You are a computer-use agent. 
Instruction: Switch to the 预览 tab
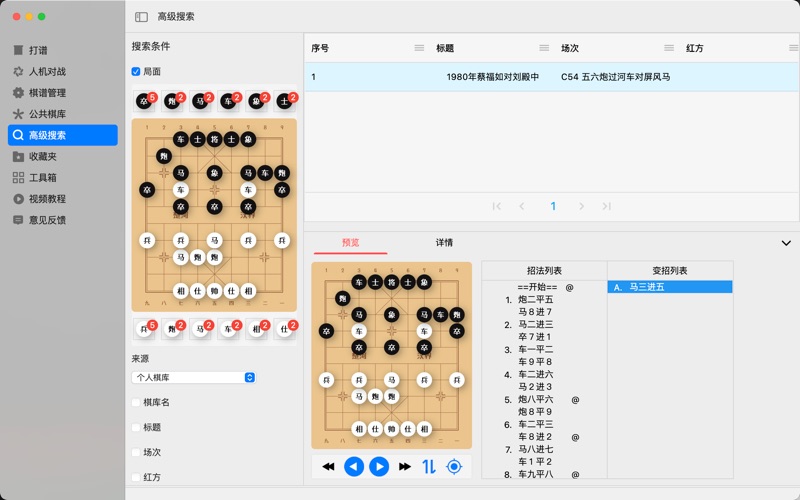pos(351,242)
